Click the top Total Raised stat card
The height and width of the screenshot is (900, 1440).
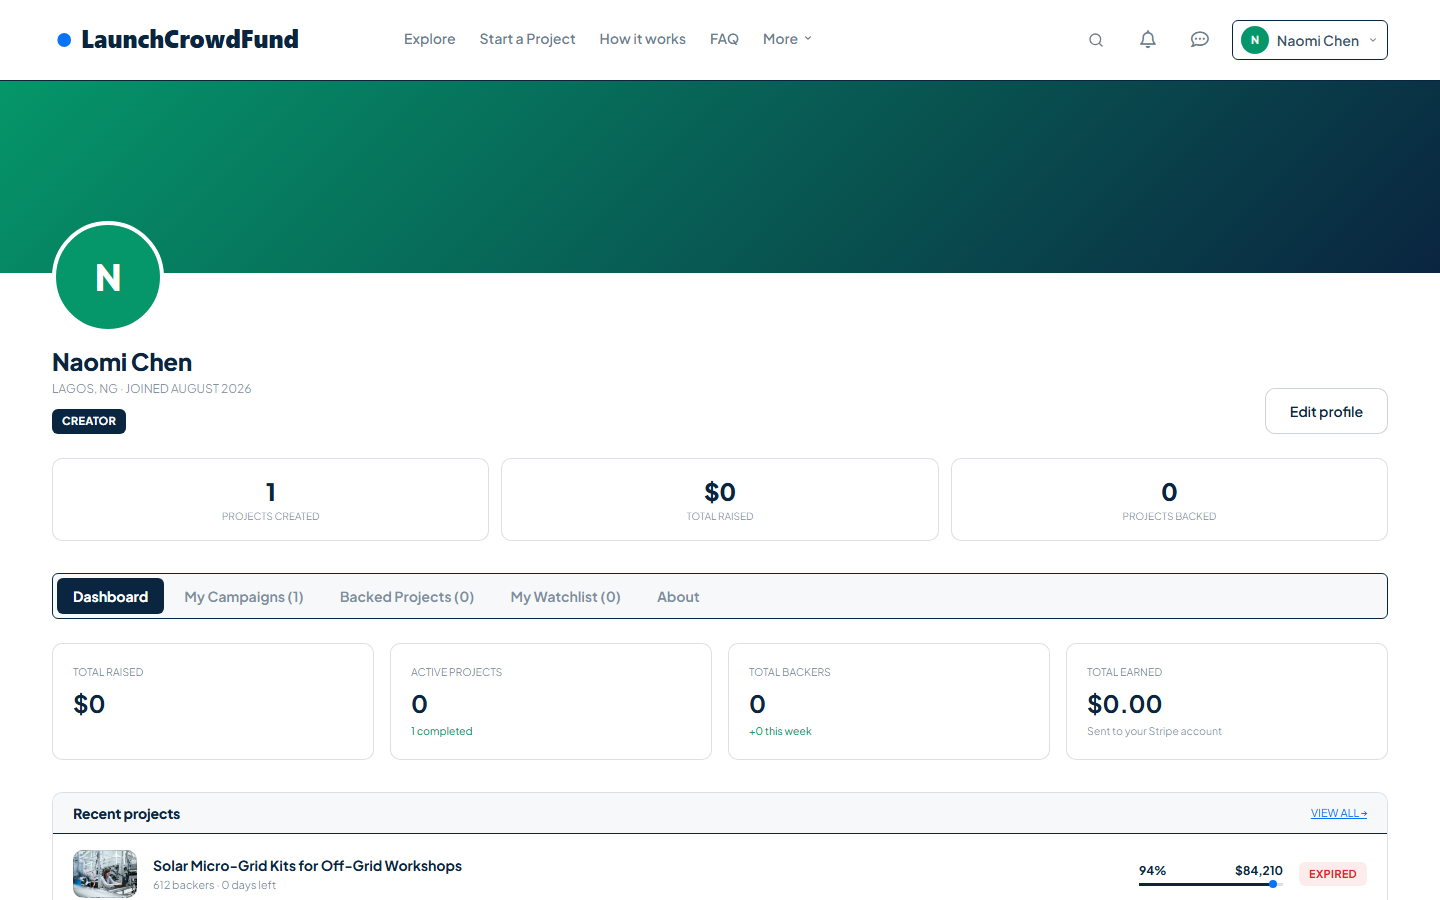point(720,499)
